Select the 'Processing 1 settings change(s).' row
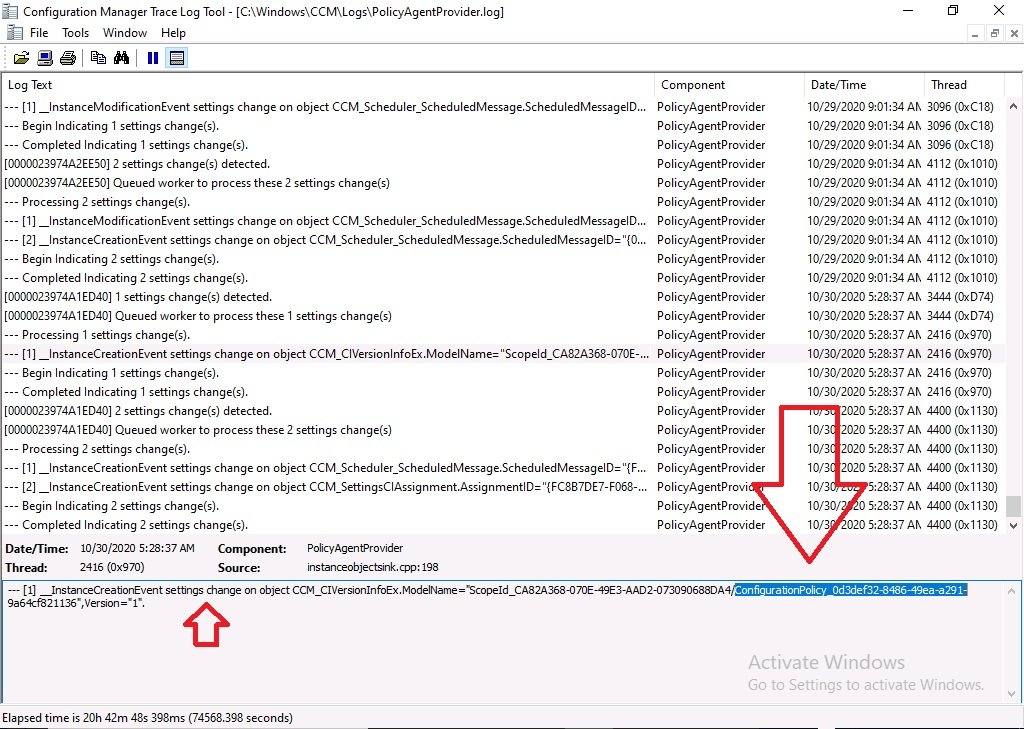 [x=503, y=334]
